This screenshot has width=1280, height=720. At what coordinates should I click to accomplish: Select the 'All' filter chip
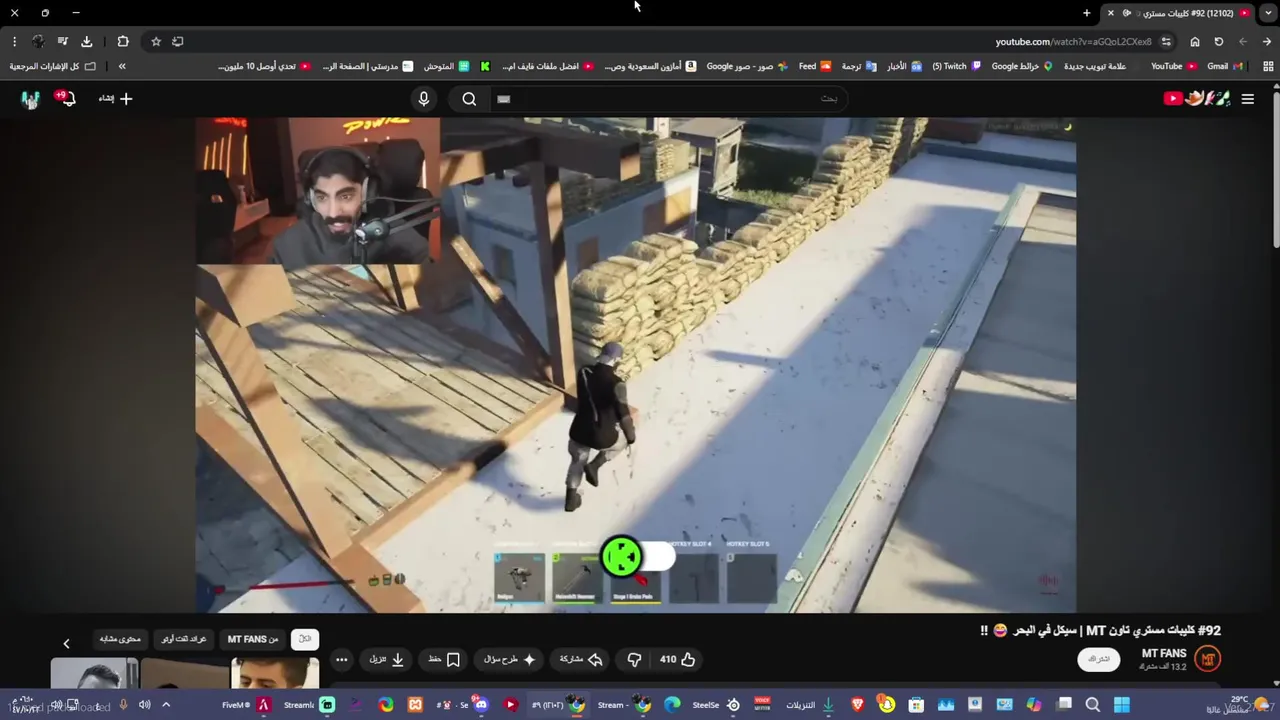click(305, 639)
